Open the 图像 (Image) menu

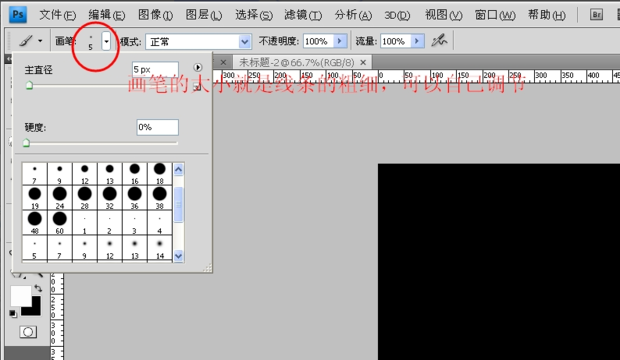click(x=155, y=15)
